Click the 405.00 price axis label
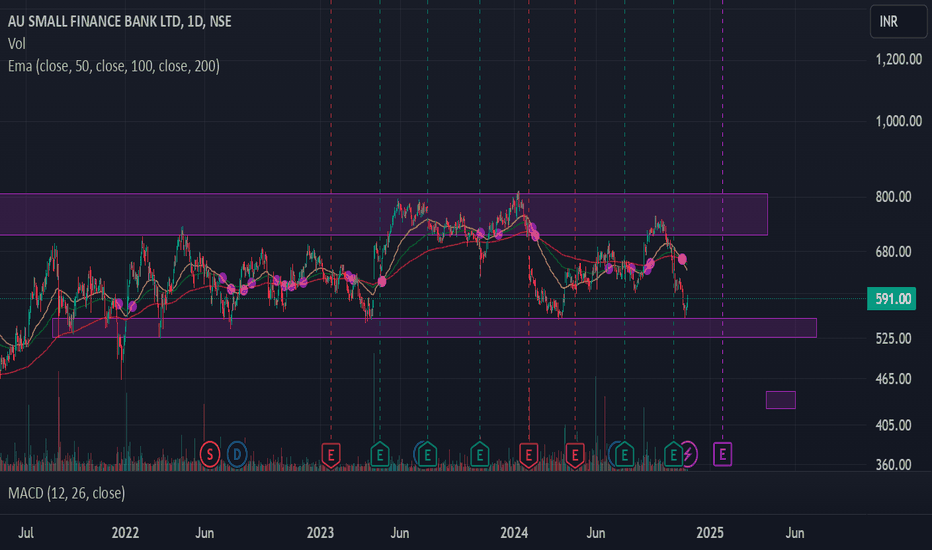The image size is (932, 550). click(893, 425)
